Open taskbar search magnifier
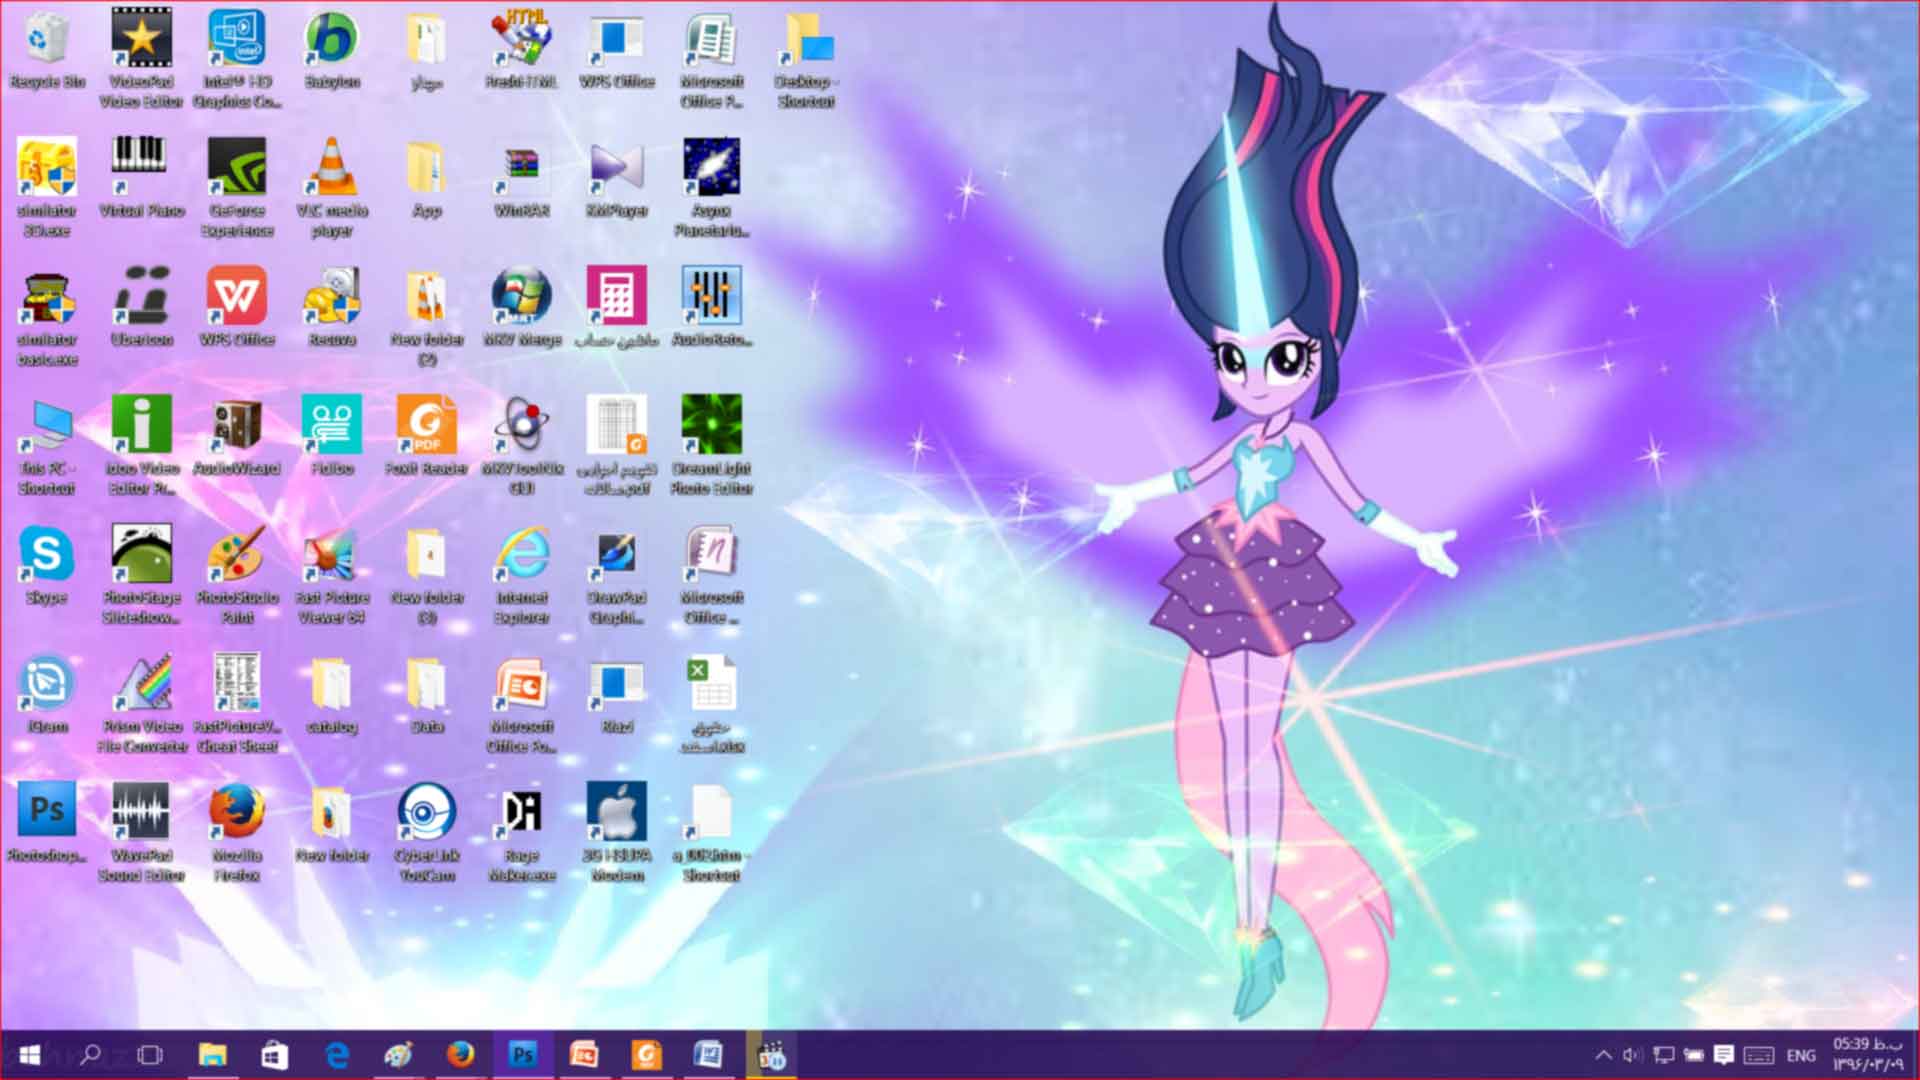1920x1080 pixels. click(91, 1055)
